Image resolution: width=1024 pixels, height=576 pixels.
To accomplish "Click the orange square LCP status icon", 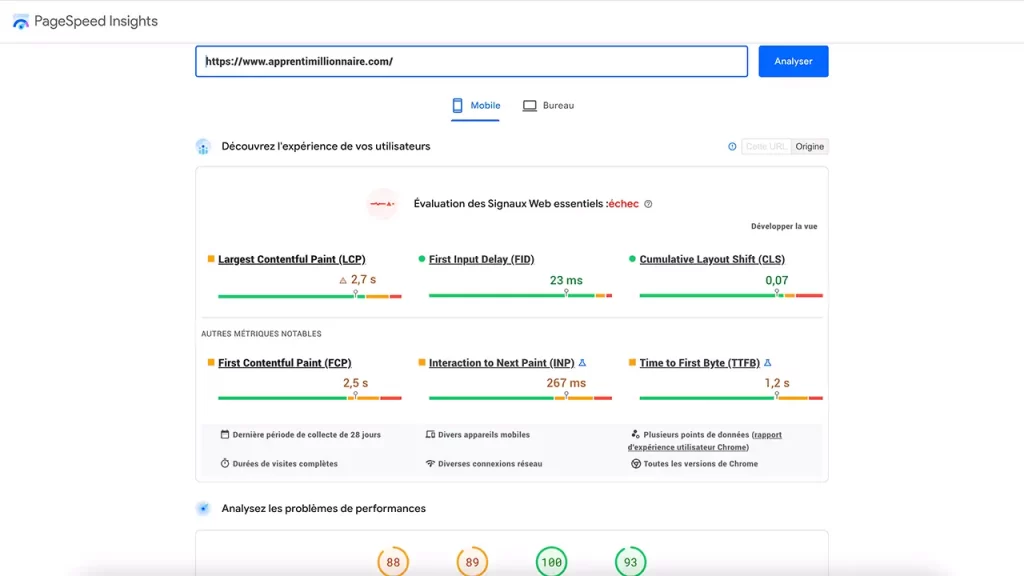I will 211,259.
